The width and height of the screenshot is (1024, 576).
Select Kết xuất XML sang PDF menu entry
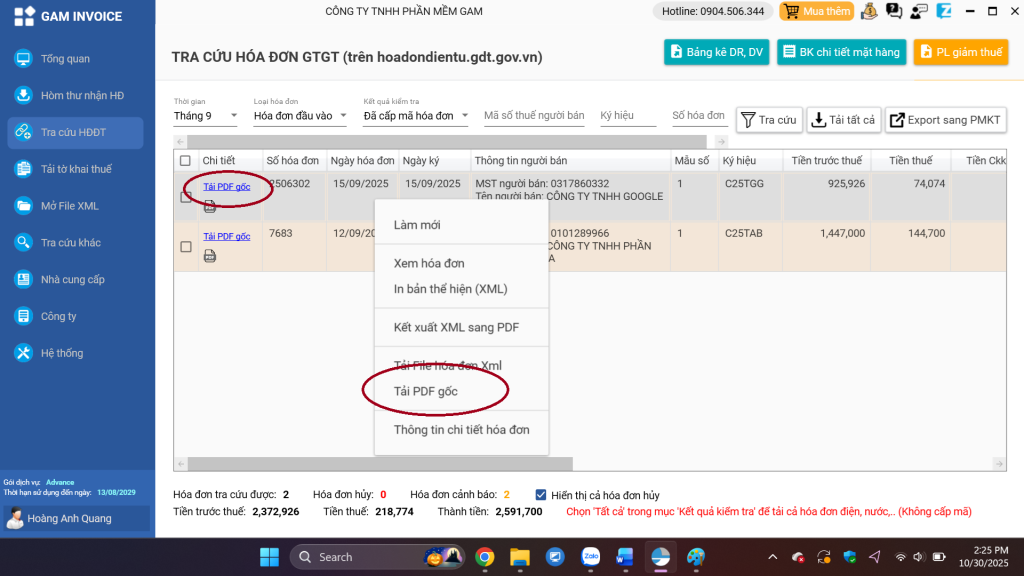point(456,327)
